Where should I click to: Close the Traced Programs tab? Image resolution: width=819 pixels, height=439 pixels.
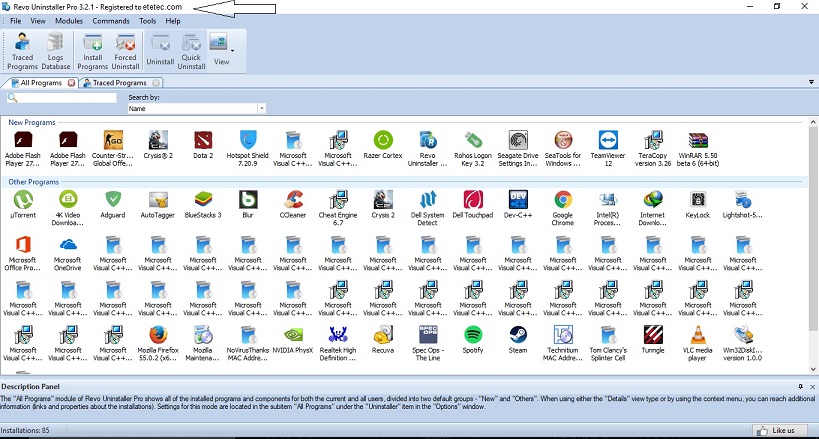(156, 83)
